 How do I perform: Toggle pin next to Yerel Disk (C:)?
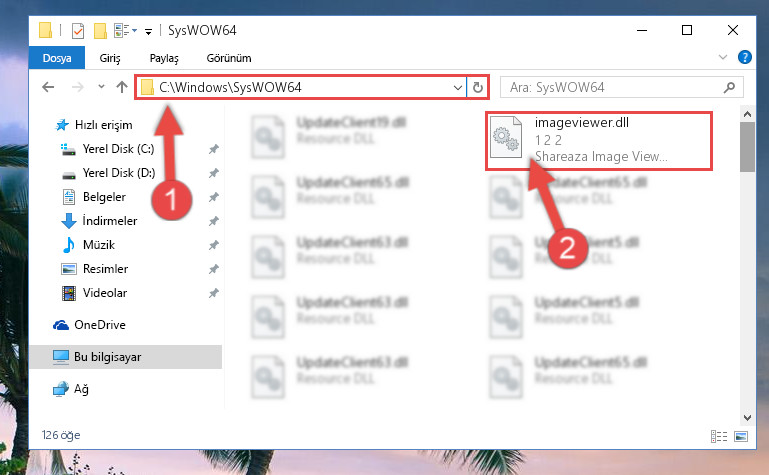(x=213, y=149)
